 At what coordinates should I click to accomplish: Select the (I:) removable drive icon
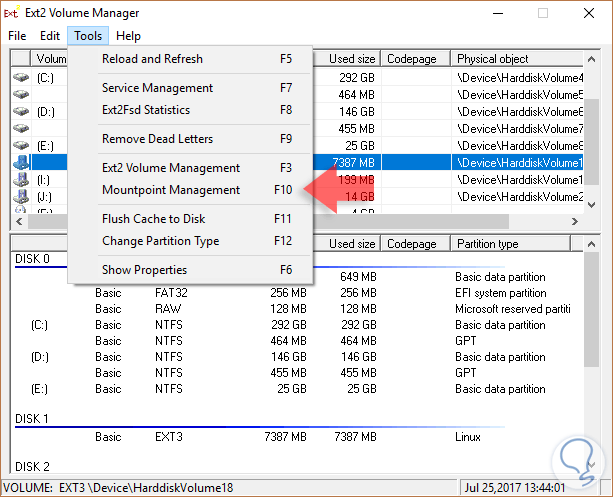[x=21, y=179]
